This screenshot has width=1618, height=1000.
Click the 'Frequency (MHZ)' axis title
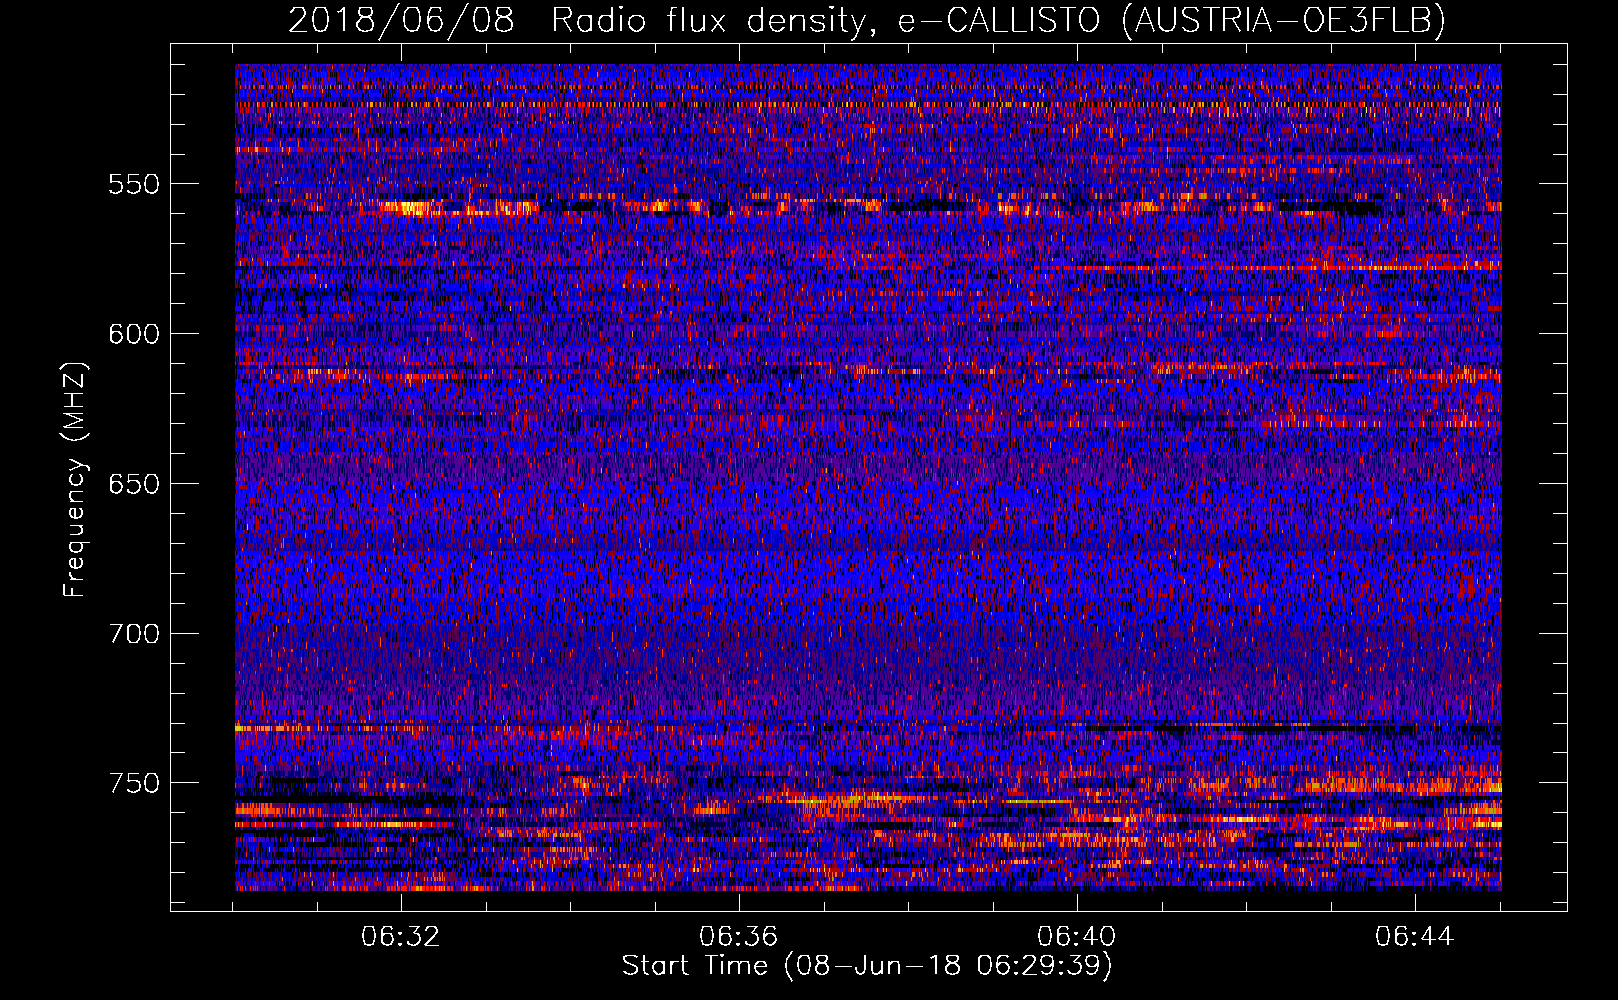point(75,480)
